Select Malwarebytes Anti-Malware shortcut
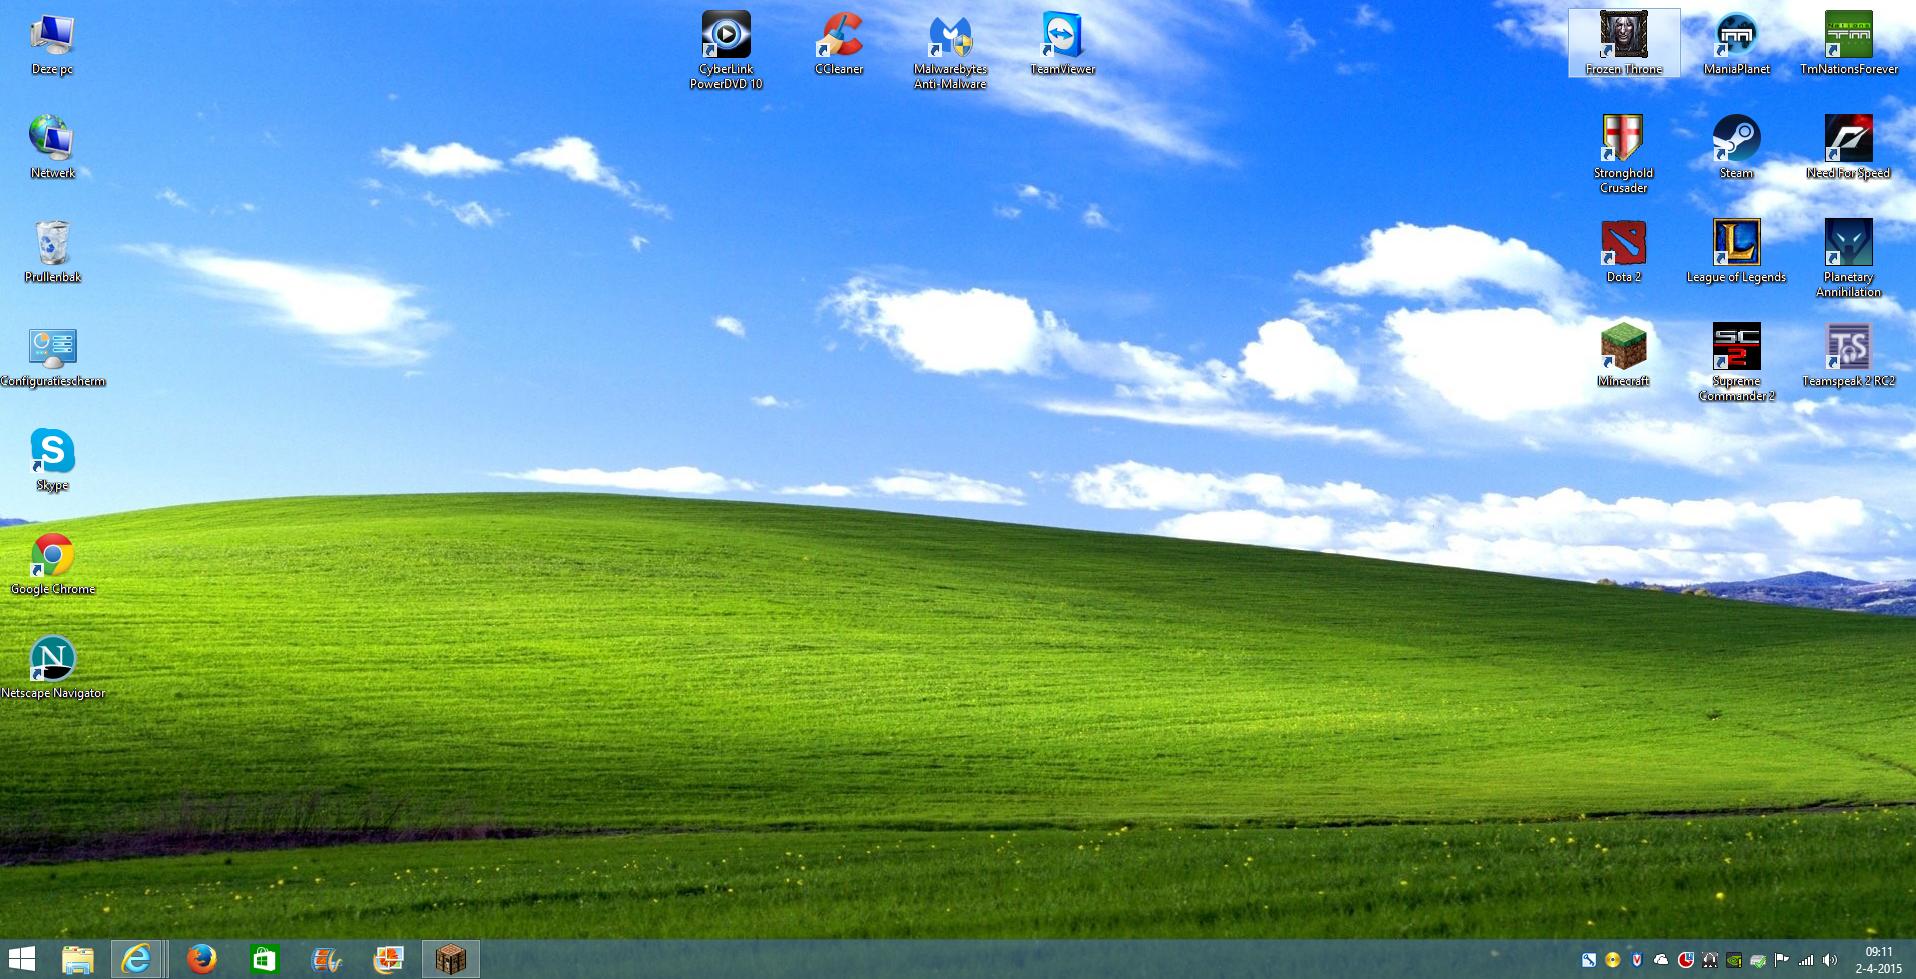The width and height of the screenshot is (1916, 979). [x=950, y=50]
